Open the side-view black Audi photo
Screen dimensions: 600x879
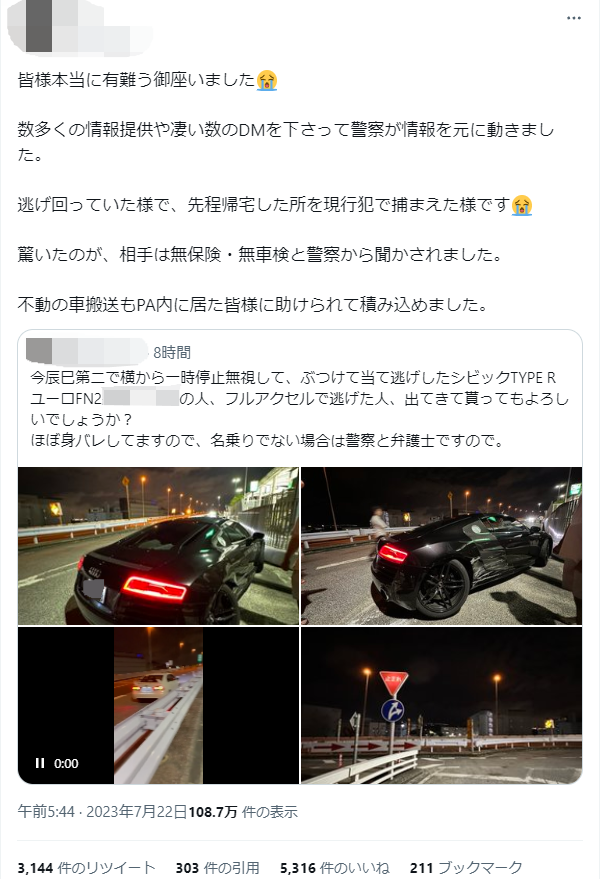(x=441, y=546)
